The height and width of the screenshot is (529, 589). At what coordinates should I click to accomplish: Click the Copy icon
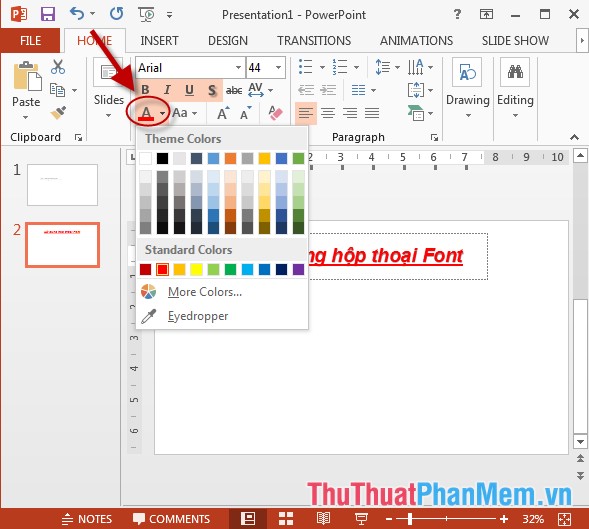[x=57, y=90]
